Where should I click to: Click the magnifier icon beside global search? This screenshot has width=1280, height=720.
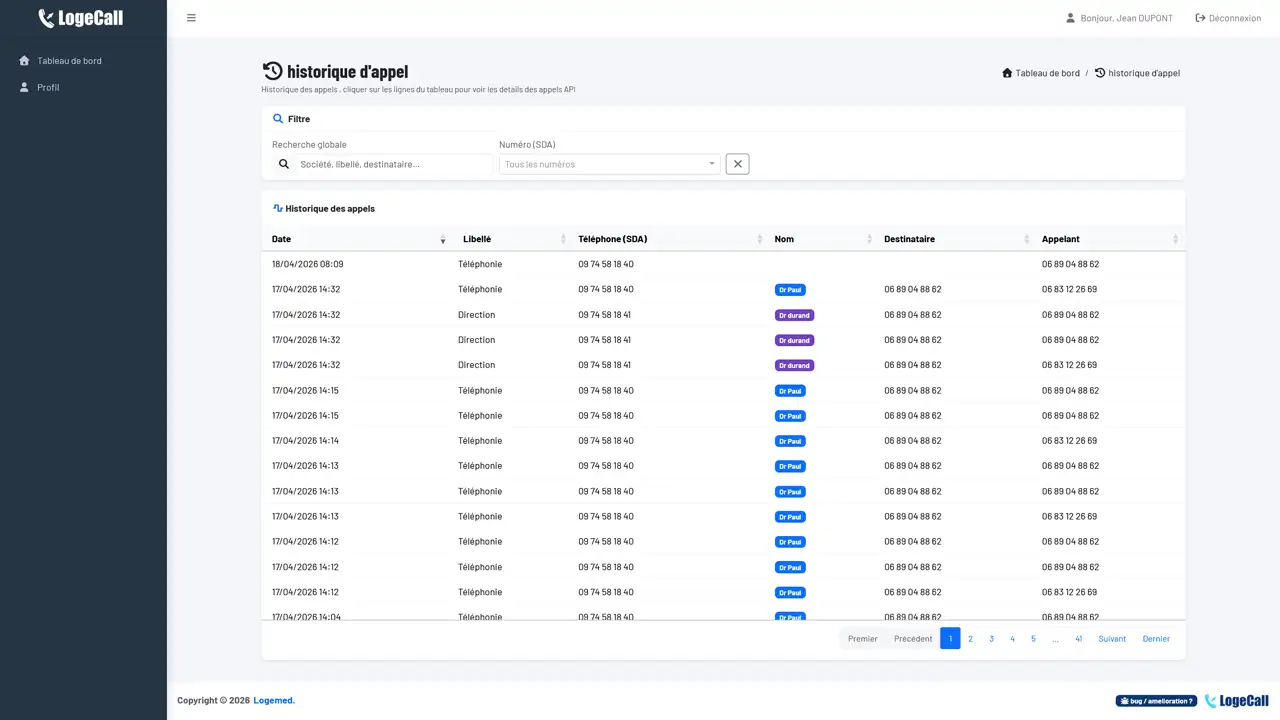(284, 164)
